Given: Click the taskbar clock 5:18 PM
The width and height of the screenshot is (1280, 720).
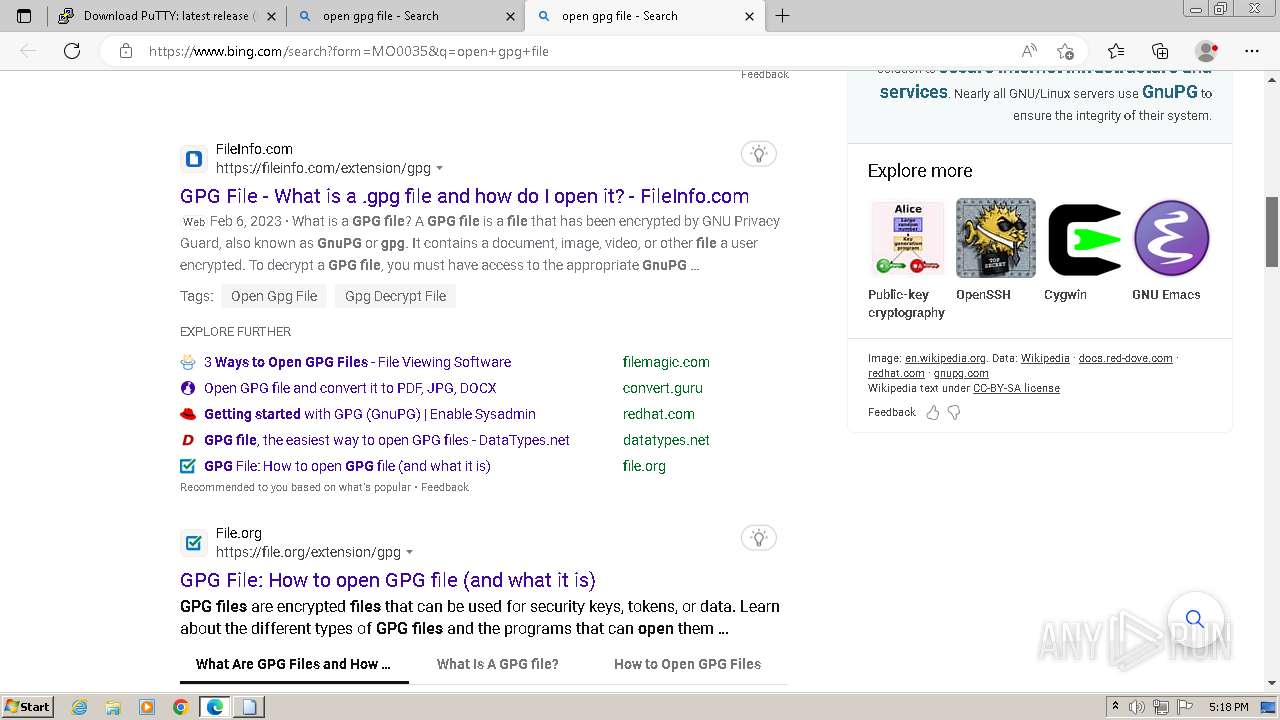Looking at the screenshot, I should click(1228, 707).
